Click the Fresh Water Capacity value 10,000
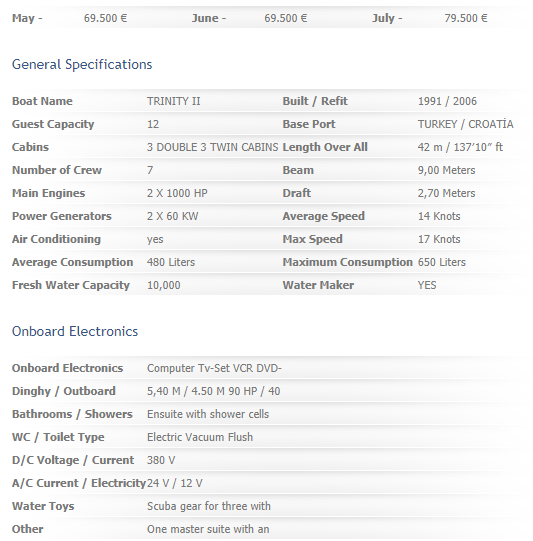The width and height of the screenshot is (533, 541). click(x=164, y=285)
